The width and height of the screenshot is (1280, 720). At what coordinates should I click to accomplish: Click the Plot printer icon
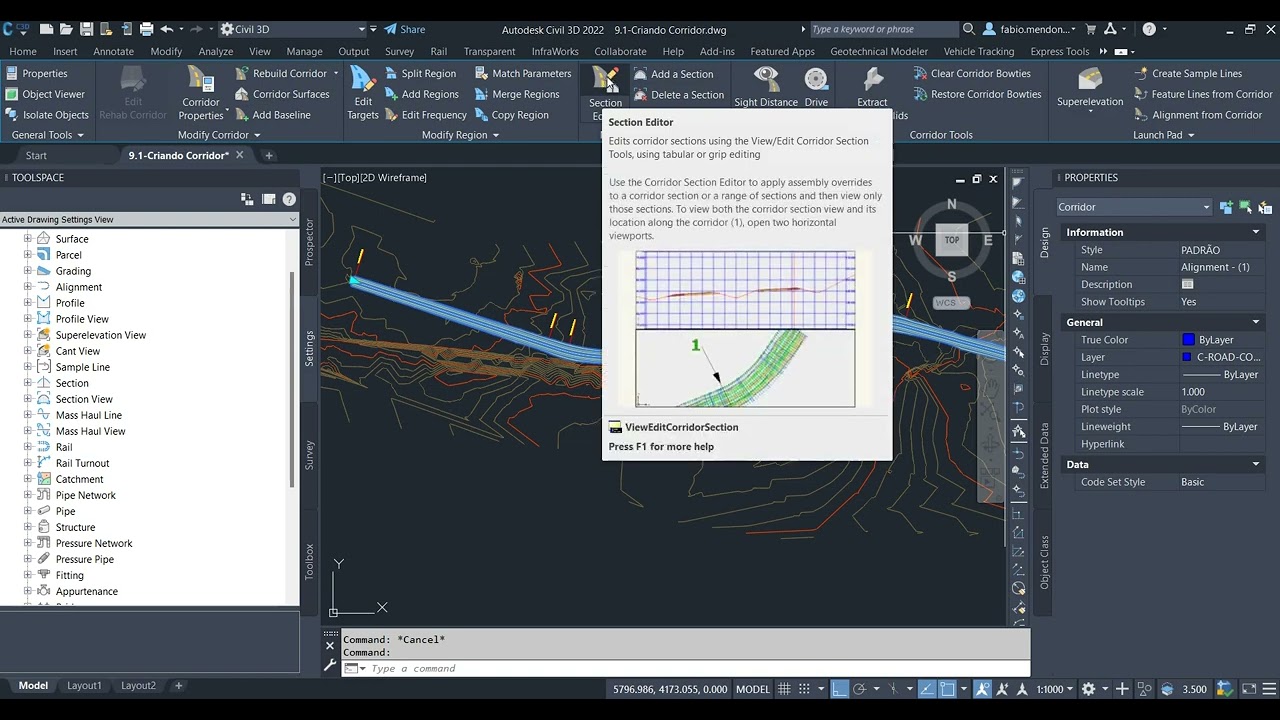click(146, 29)
